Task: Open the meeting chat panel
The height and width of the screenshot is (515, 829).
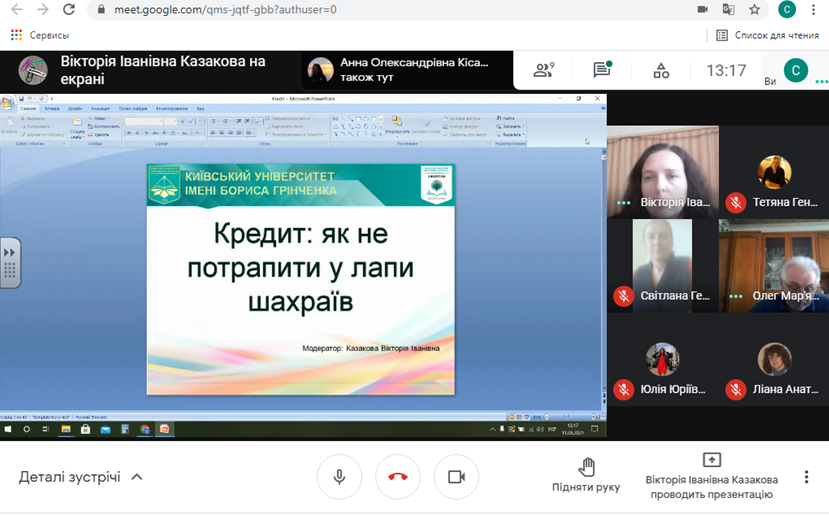Action: click(602, 71)
